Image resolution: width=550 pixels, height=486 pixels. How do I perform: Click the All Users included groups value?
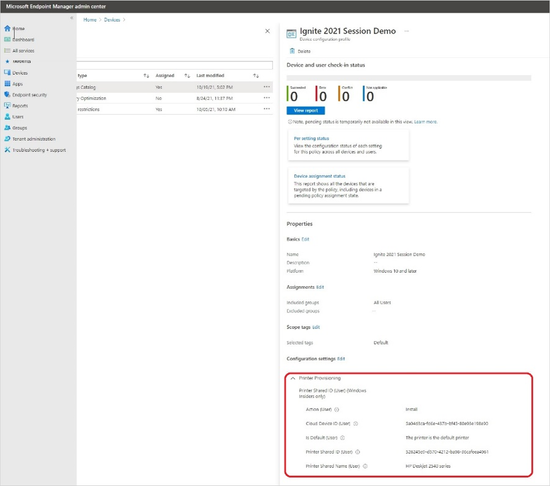click(382, 302)
